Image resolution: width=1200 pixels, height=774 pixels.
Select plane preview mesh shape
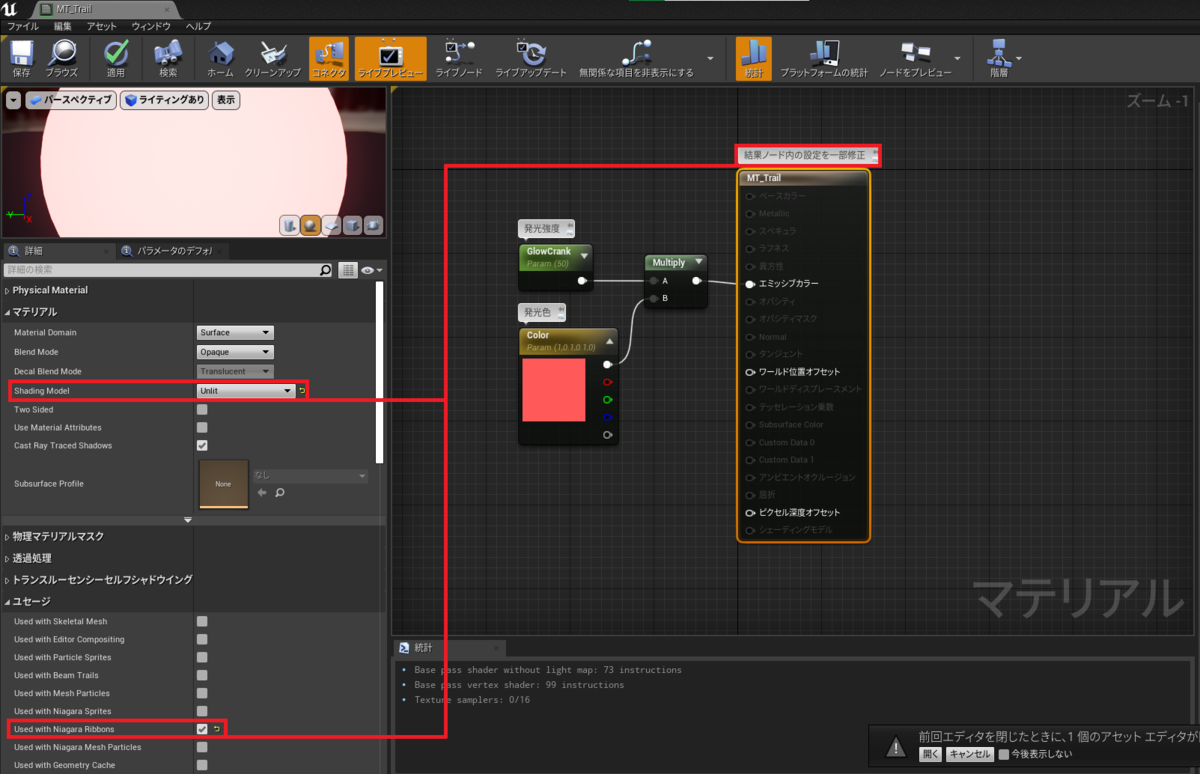(x=331, y=226)
